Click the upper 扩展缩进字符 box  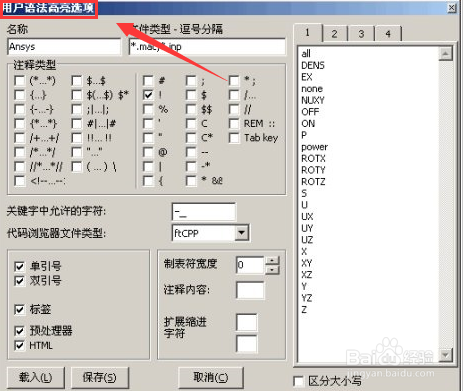pyautogui.click(x=246, y=322)
